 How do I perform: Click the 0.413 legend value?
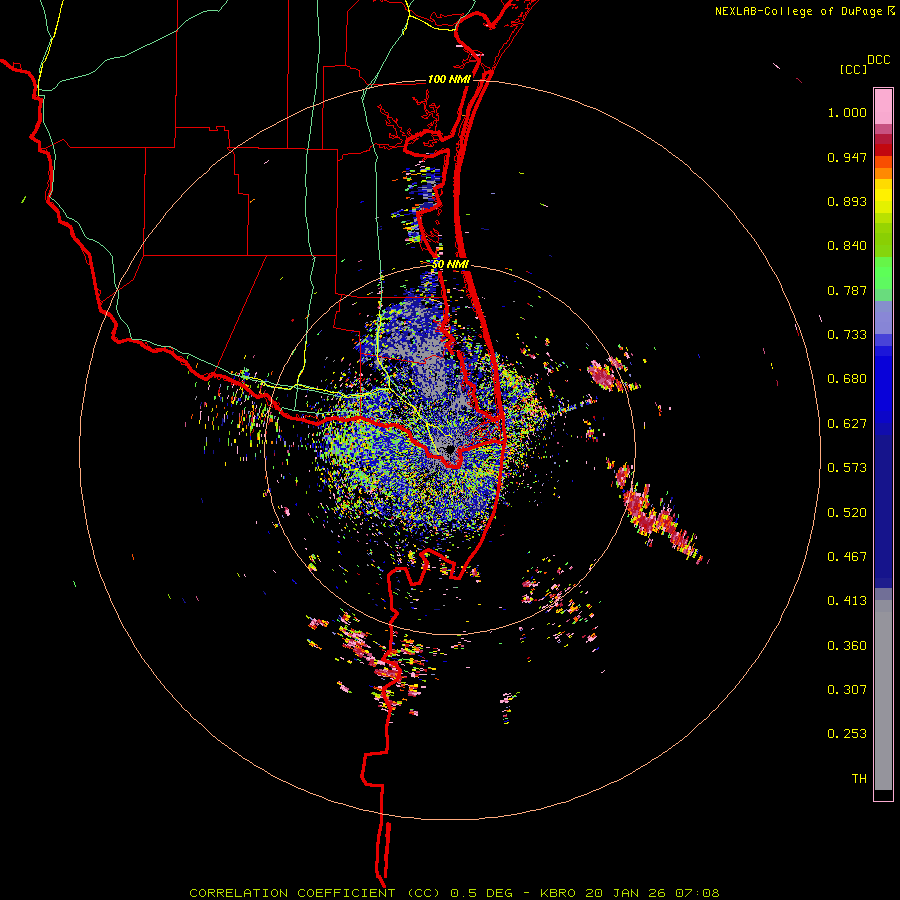click(847, 601)
